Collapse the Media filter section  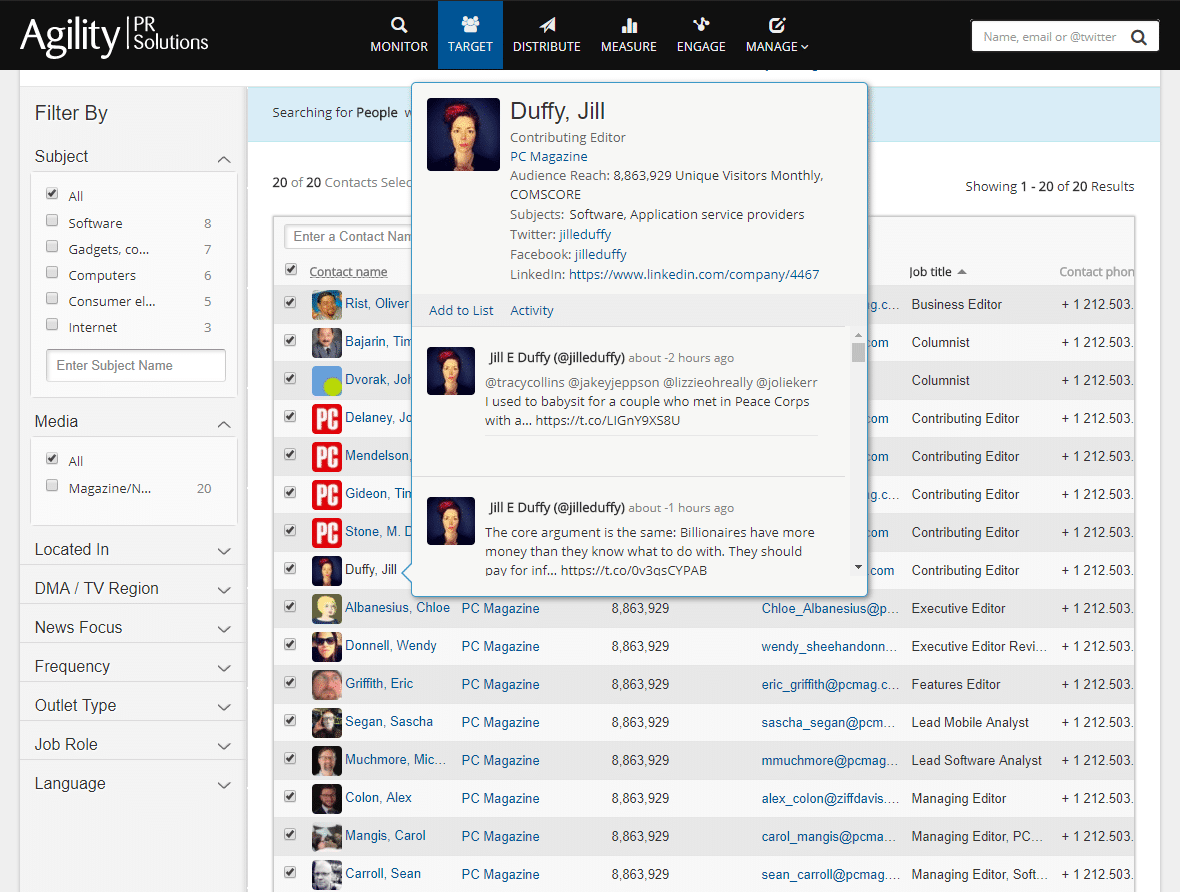click(224, 424)
